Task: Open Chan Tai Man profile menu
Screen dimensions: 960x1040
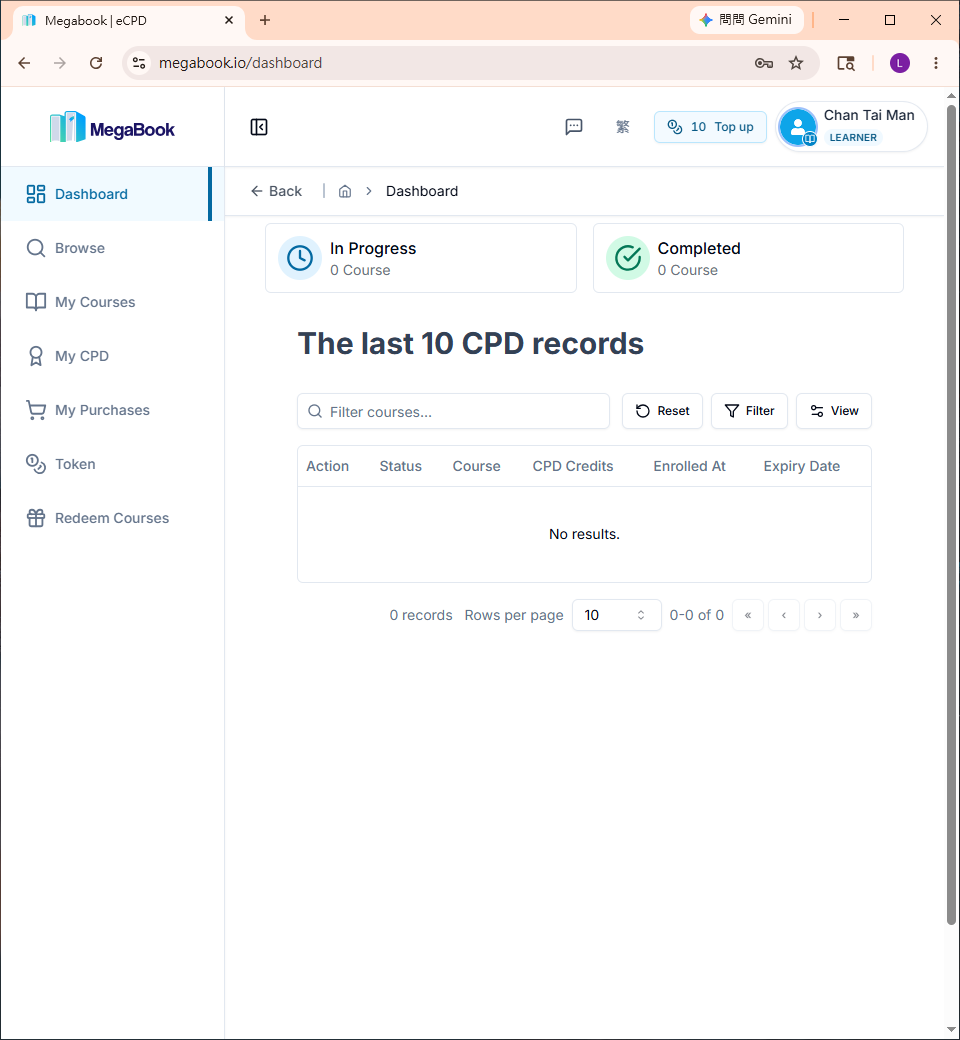Action: point(851,126)
